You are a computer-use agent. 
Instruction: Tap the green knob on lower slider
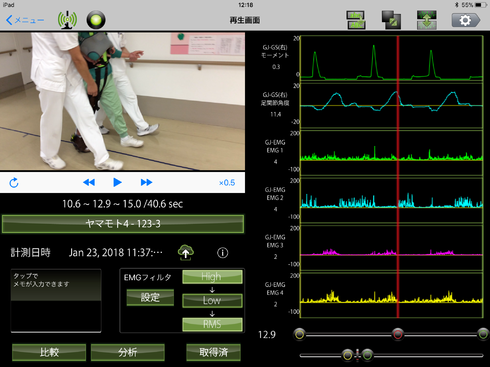pos(367,355)
